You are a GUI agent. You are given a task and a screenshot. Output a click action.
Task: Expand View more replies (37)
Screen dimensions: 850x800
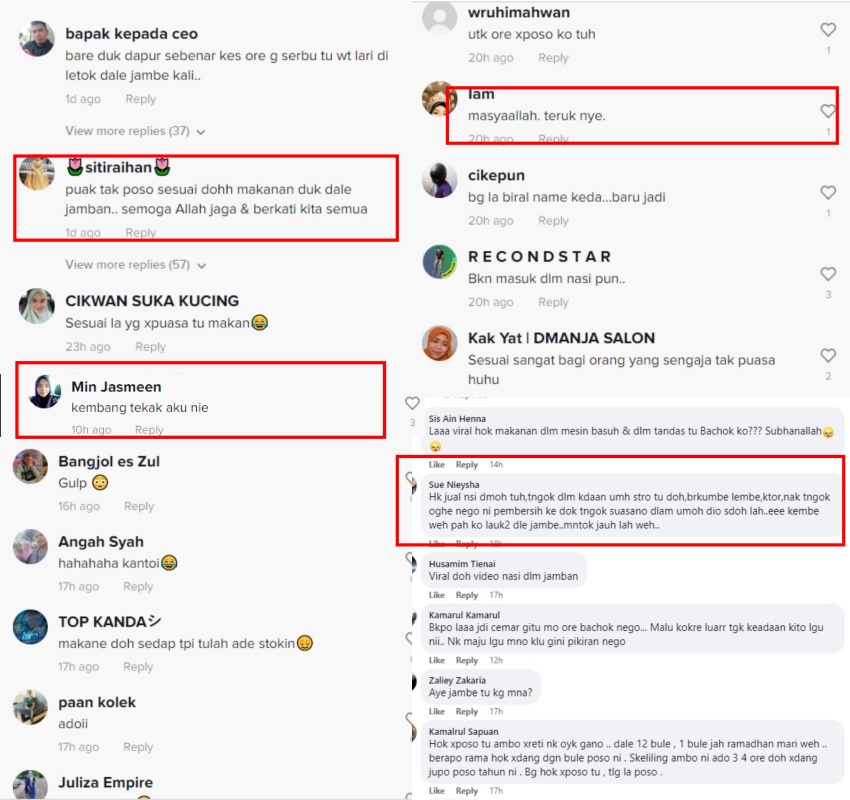pos(135,131)
